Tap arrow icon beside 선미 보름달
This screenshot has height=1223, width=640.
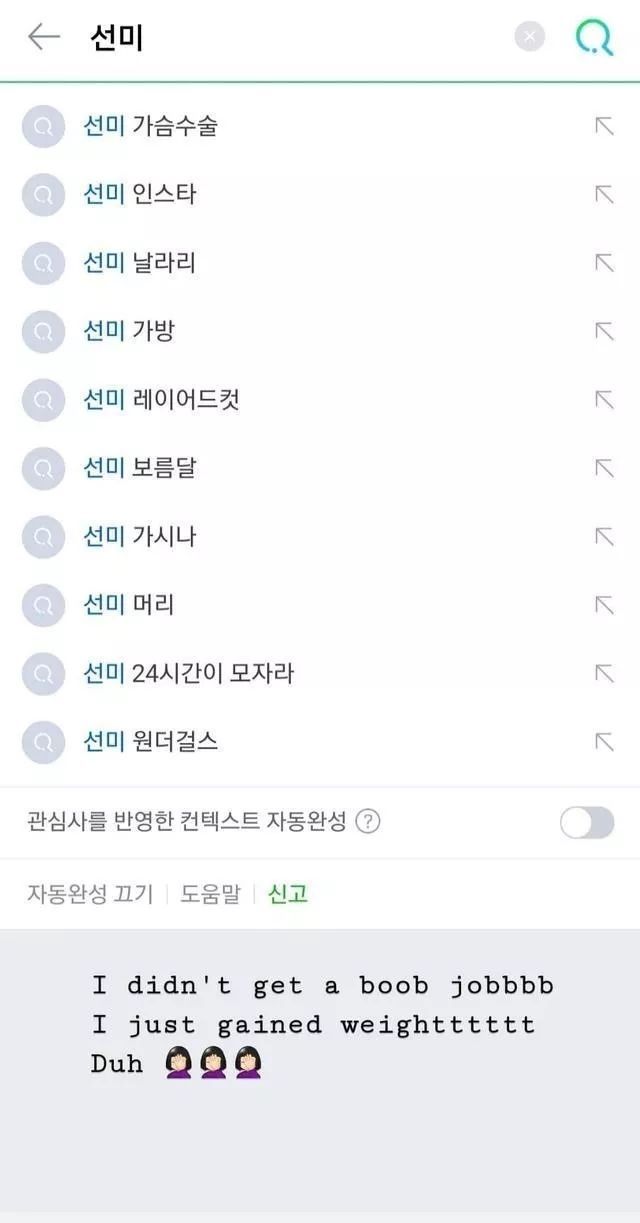(604, 467)
